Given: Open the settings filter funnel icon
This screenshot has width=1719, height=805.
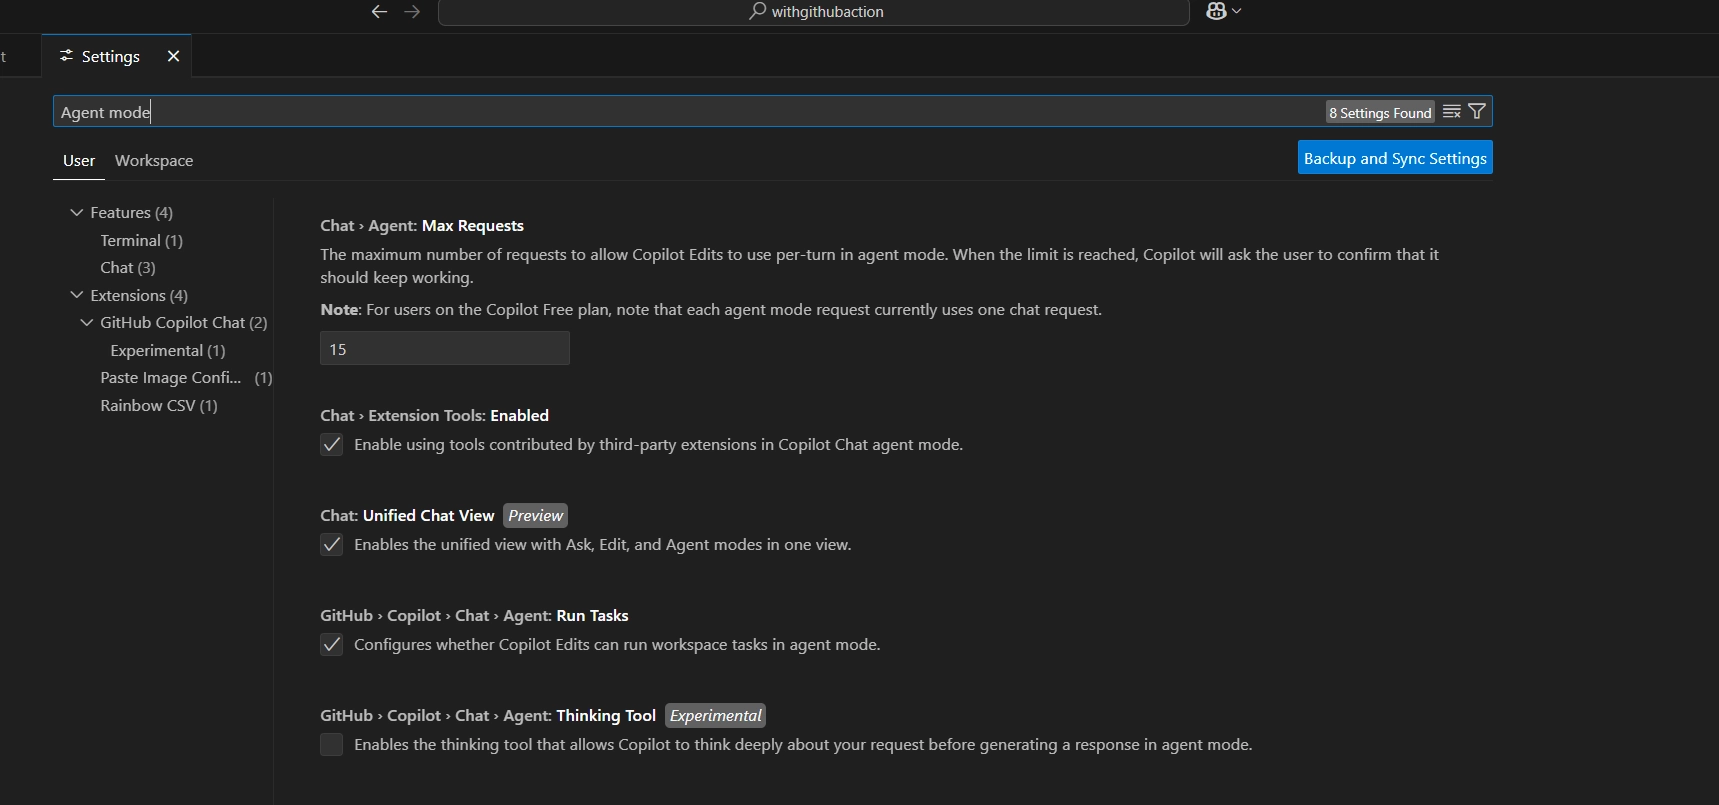Looking at the screenshot, I should pos(1477,112).
